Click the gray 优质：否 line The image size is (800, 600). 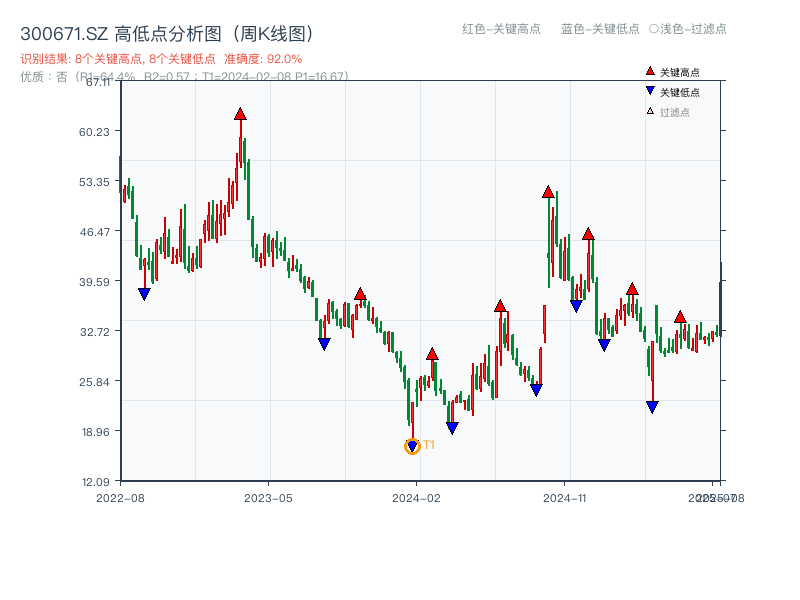click(184, 77)
